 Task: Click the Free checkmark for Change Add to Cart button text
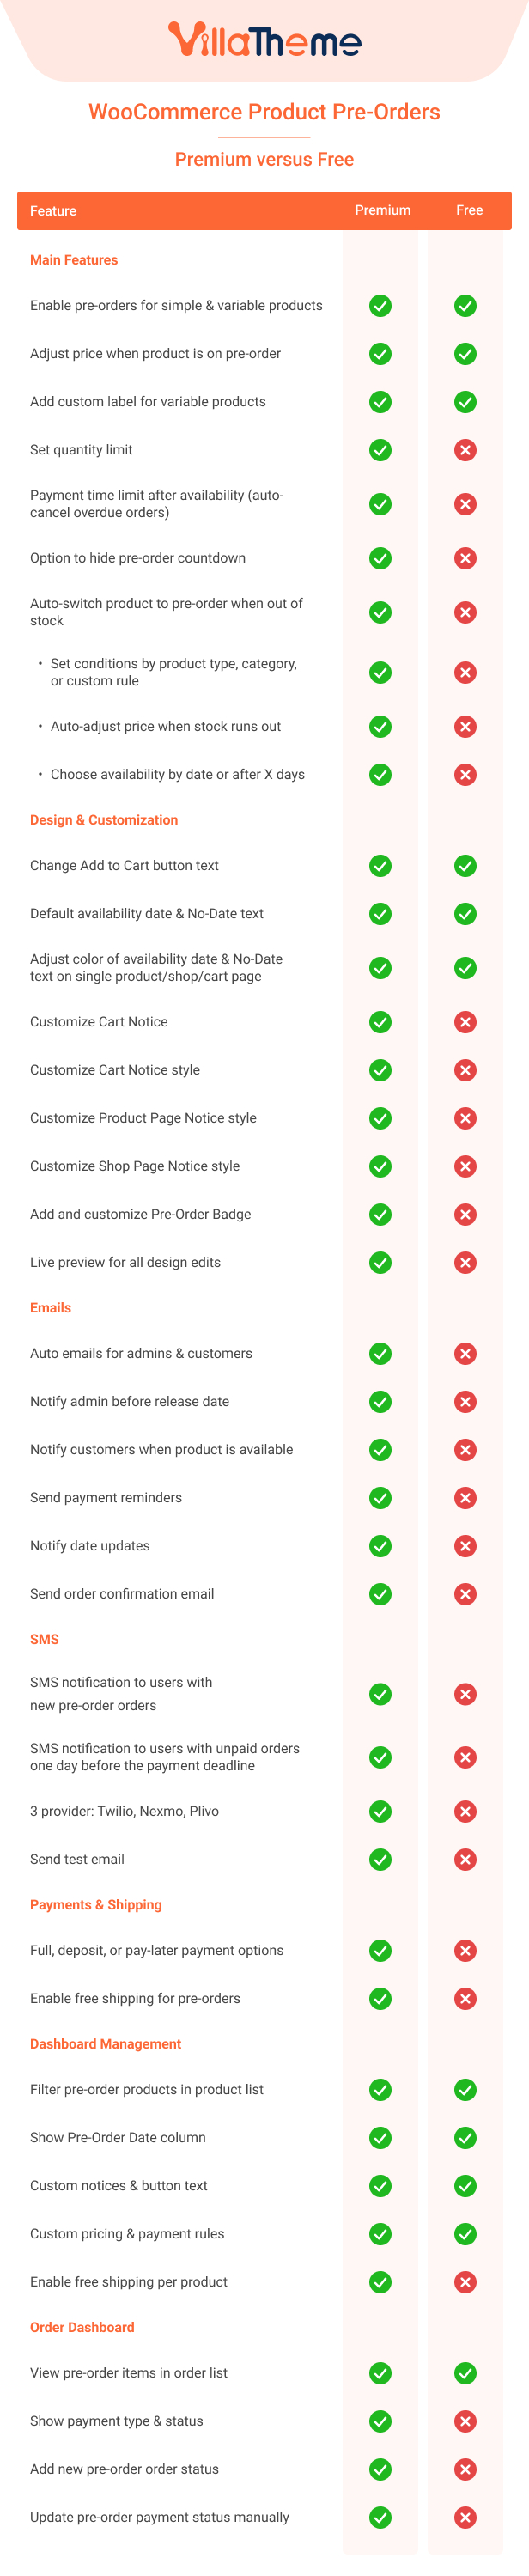(x=465, y=866)
